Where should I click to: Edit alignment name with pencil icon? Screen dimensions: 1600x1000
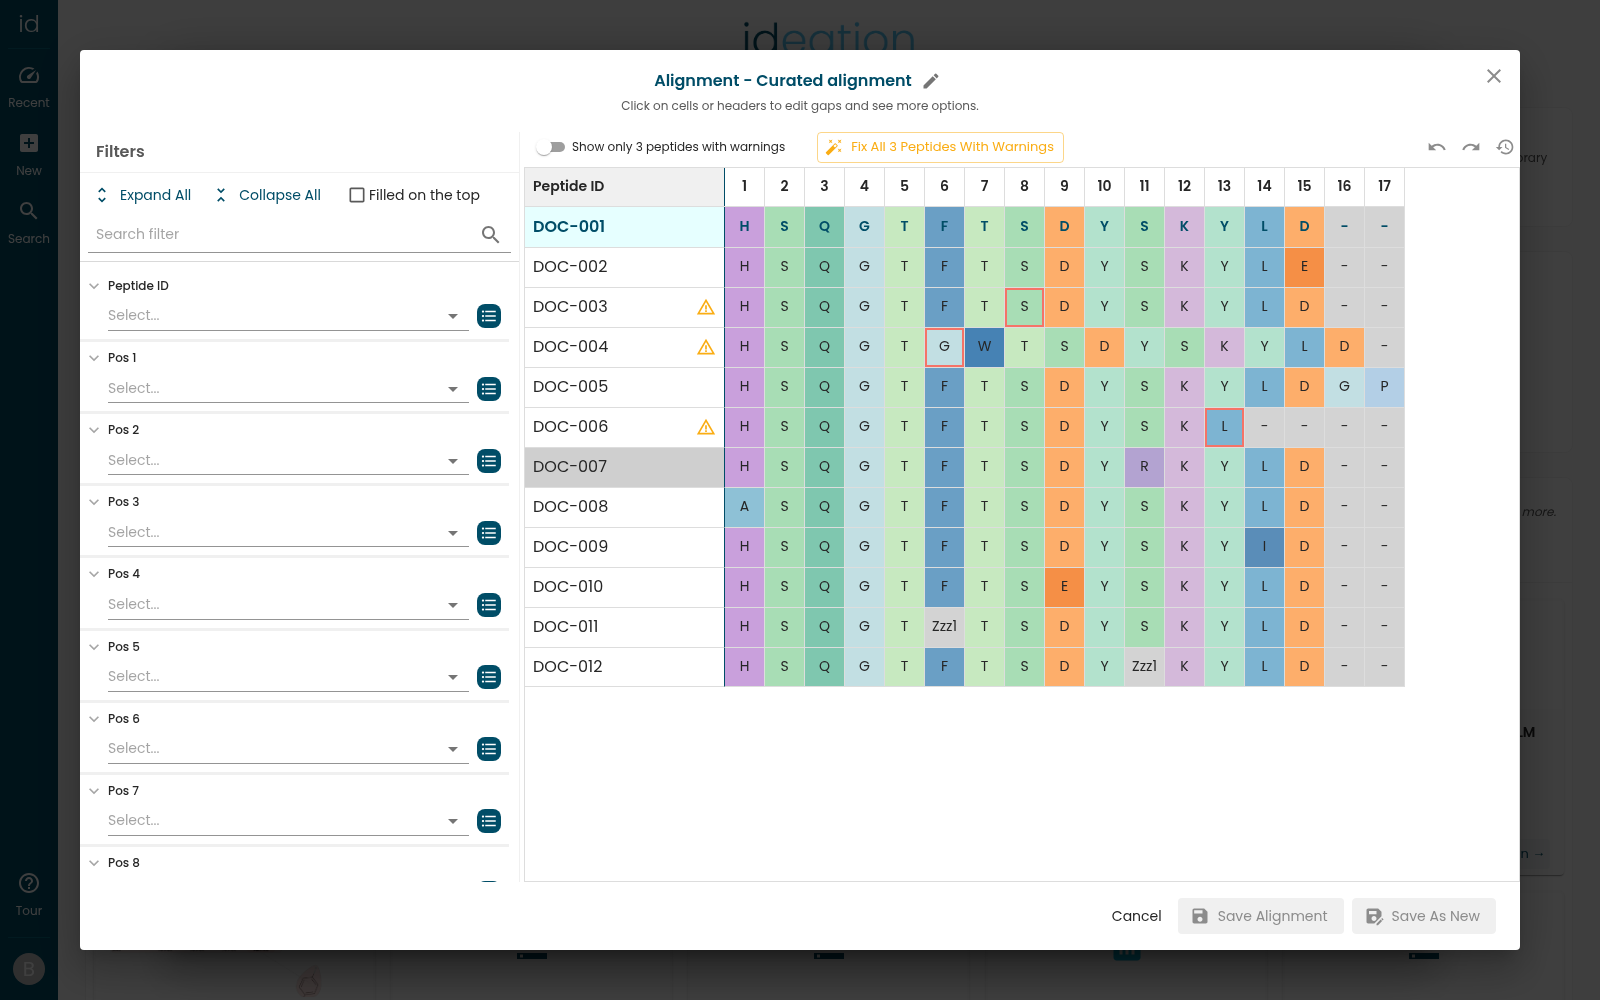930,81
